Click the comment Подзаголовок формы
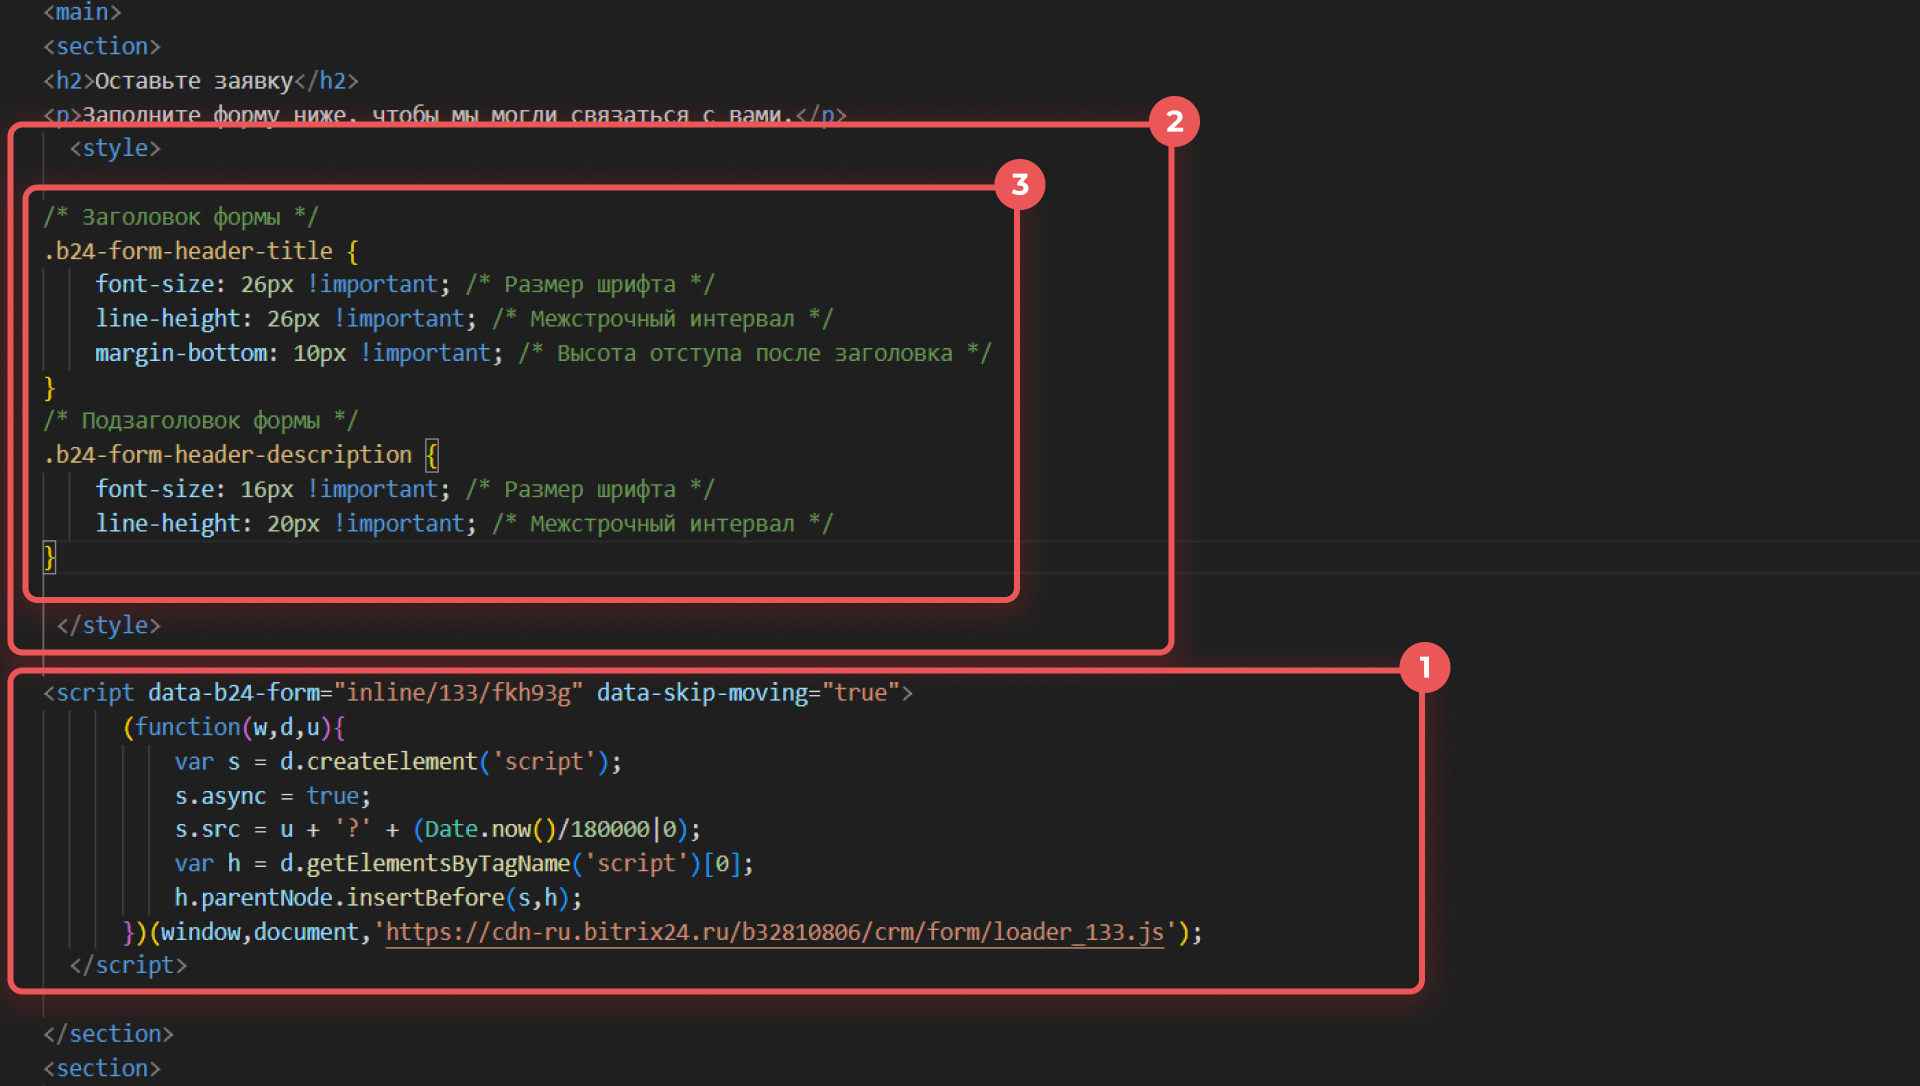This screenshot has height=1086, width=1920. coord(200,421)
